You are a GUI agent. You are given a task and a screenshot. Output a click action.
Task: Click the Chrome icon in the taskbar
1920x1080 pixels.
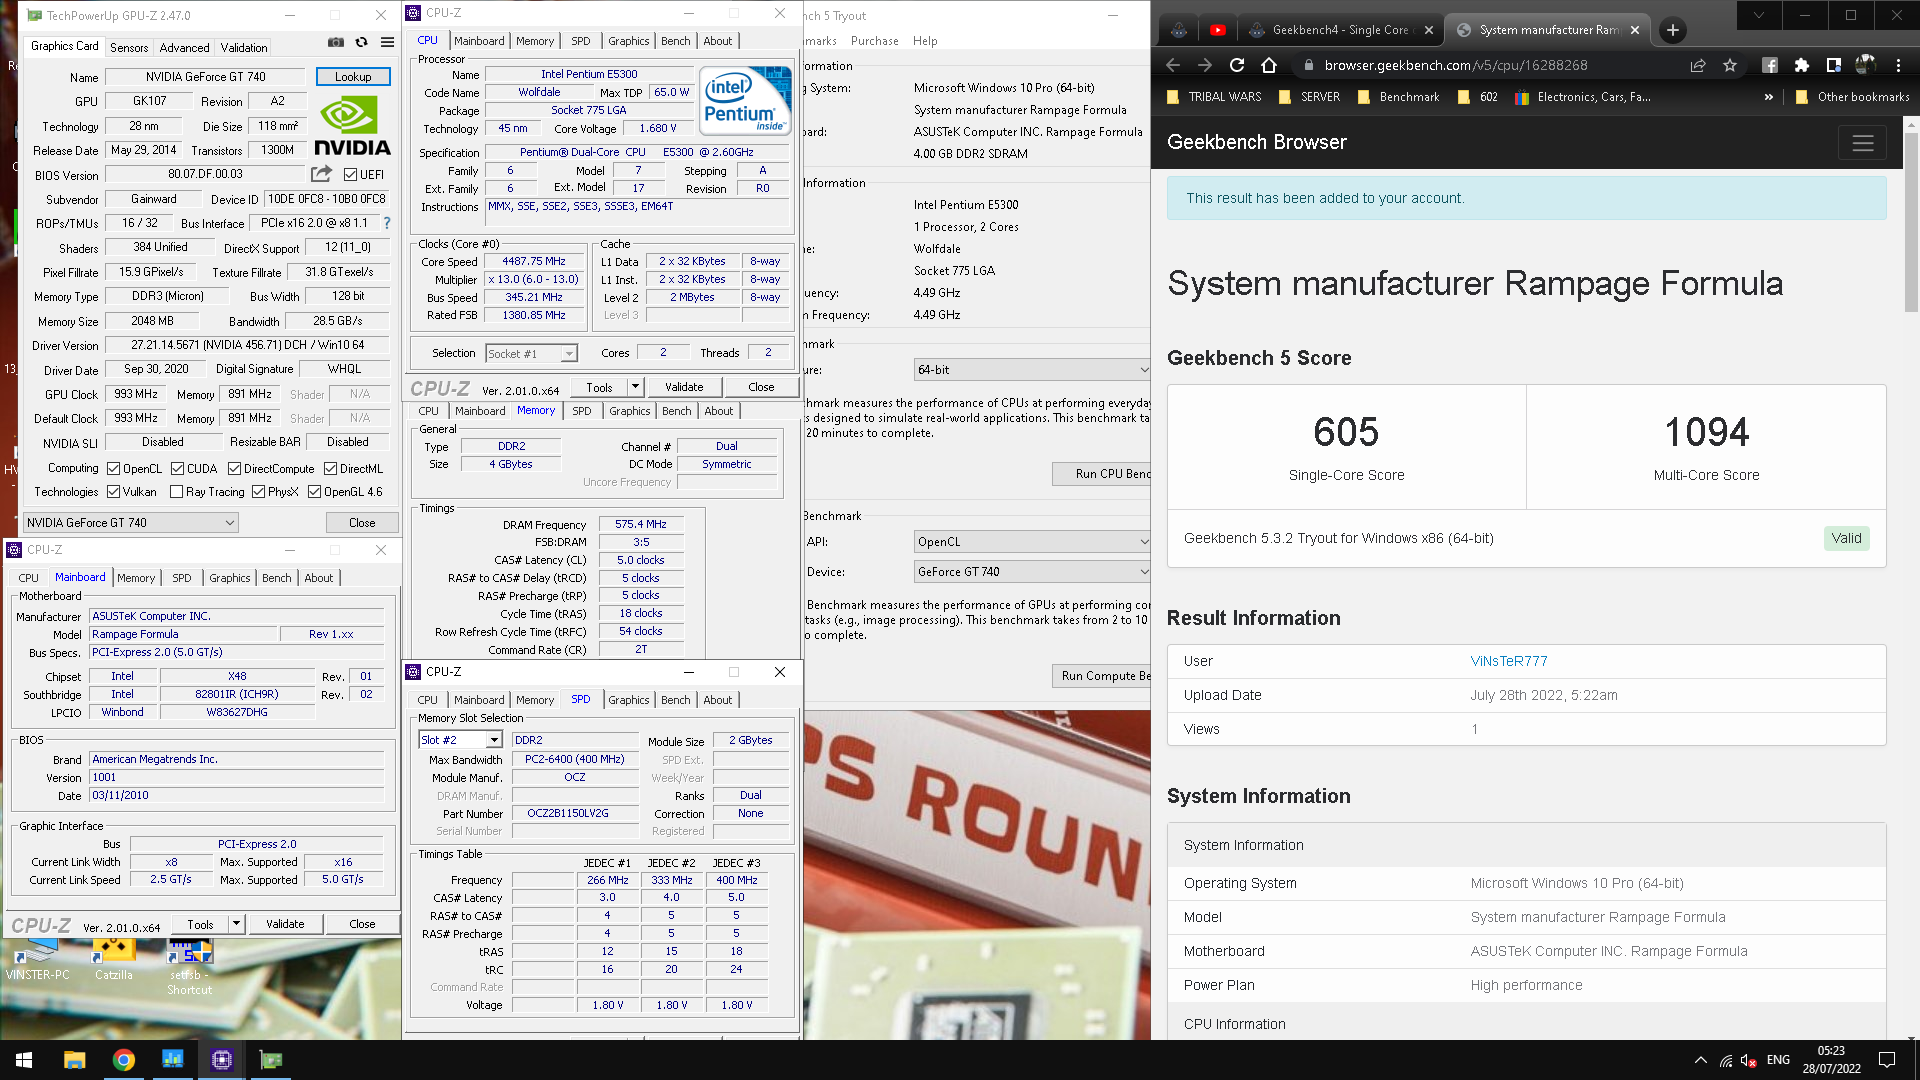click(123, 1060)
